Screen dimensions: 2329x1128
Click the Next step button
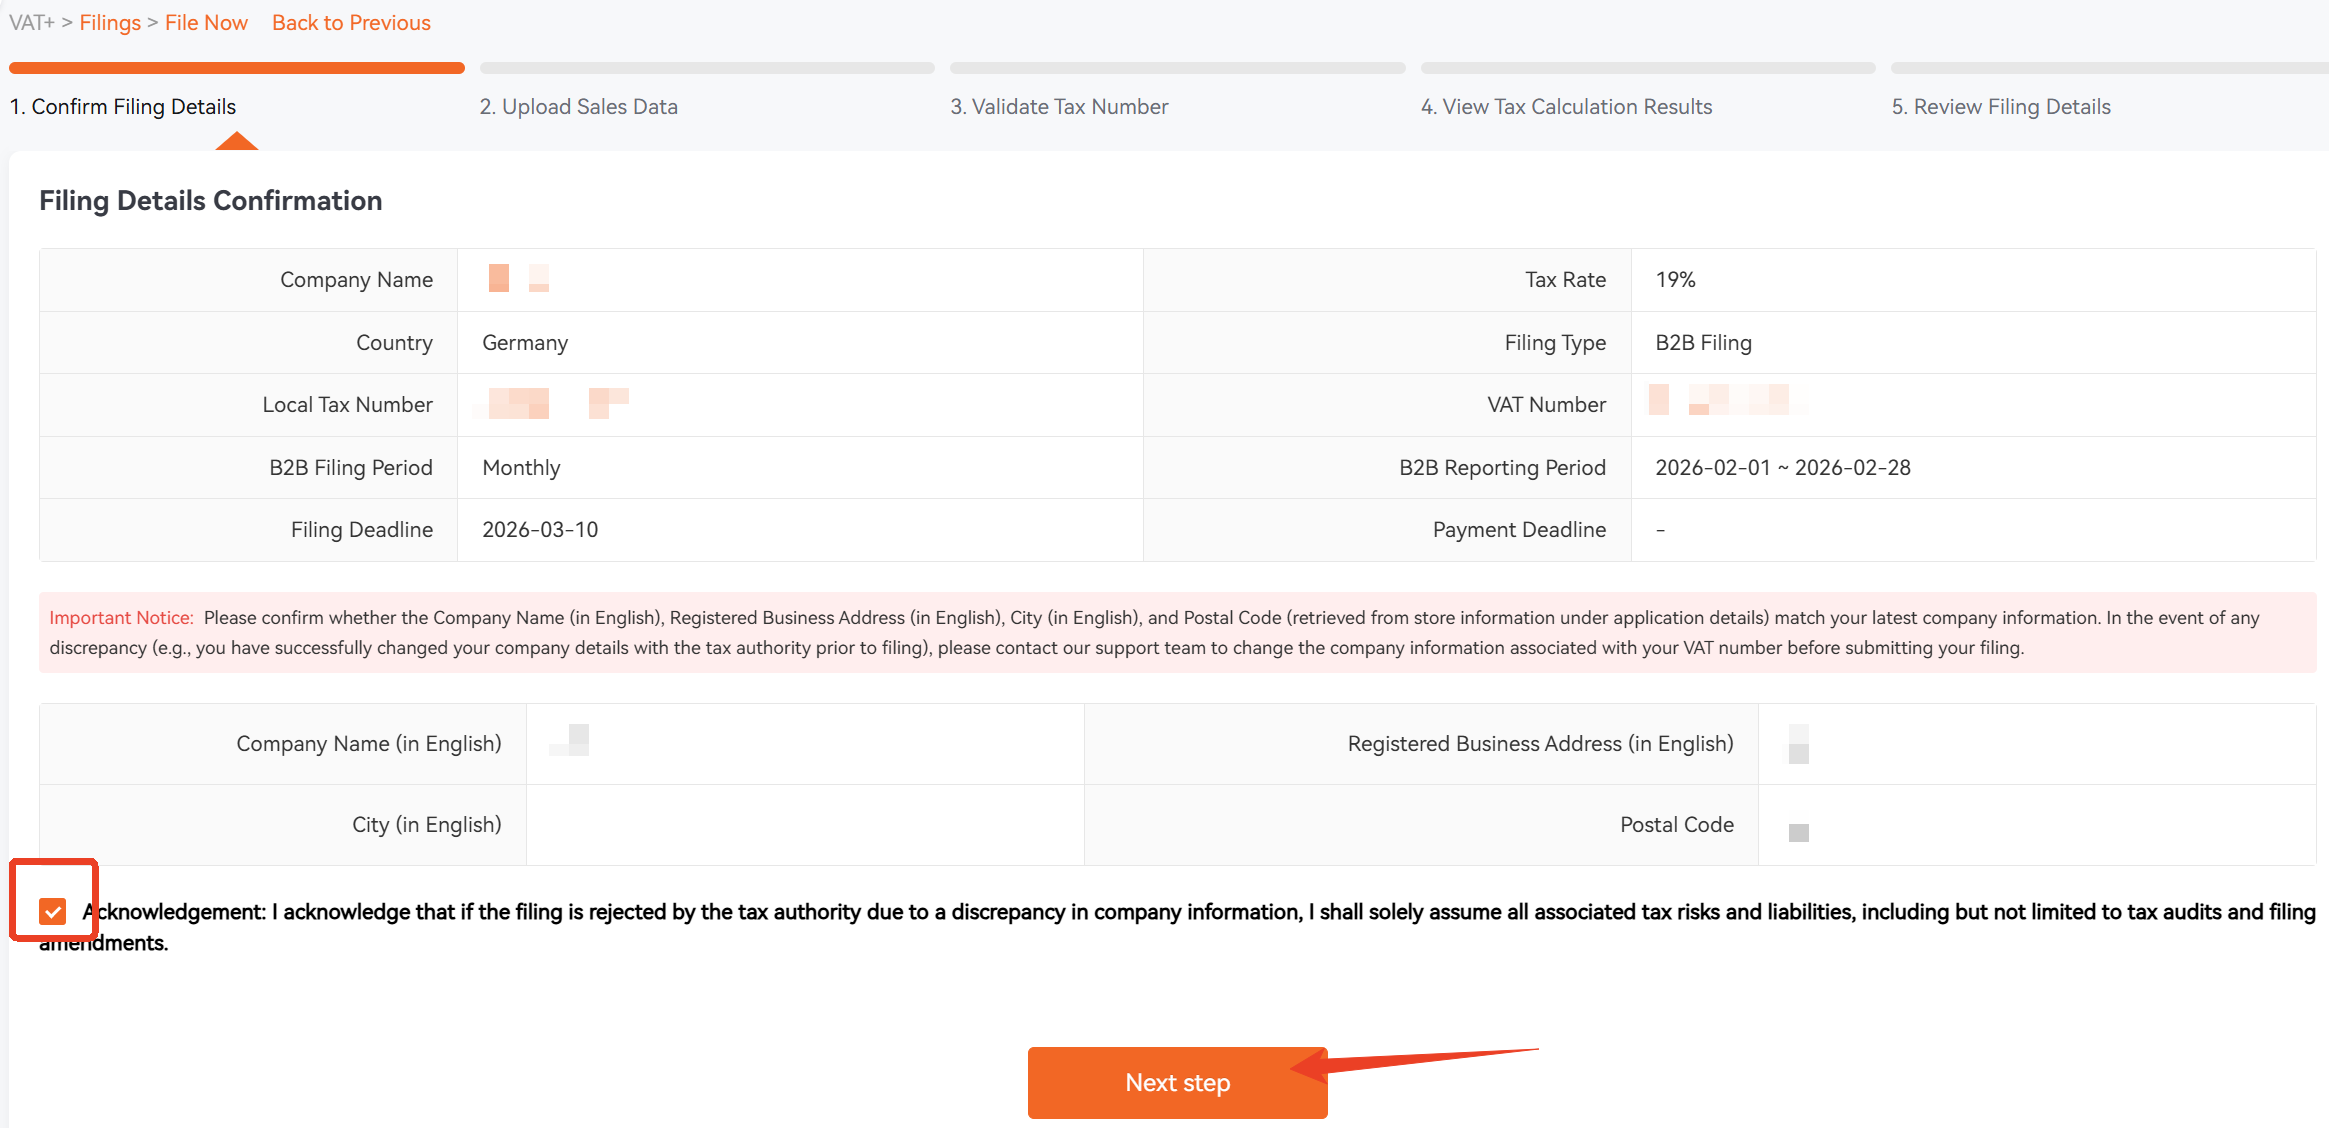coord(1177,1082)
